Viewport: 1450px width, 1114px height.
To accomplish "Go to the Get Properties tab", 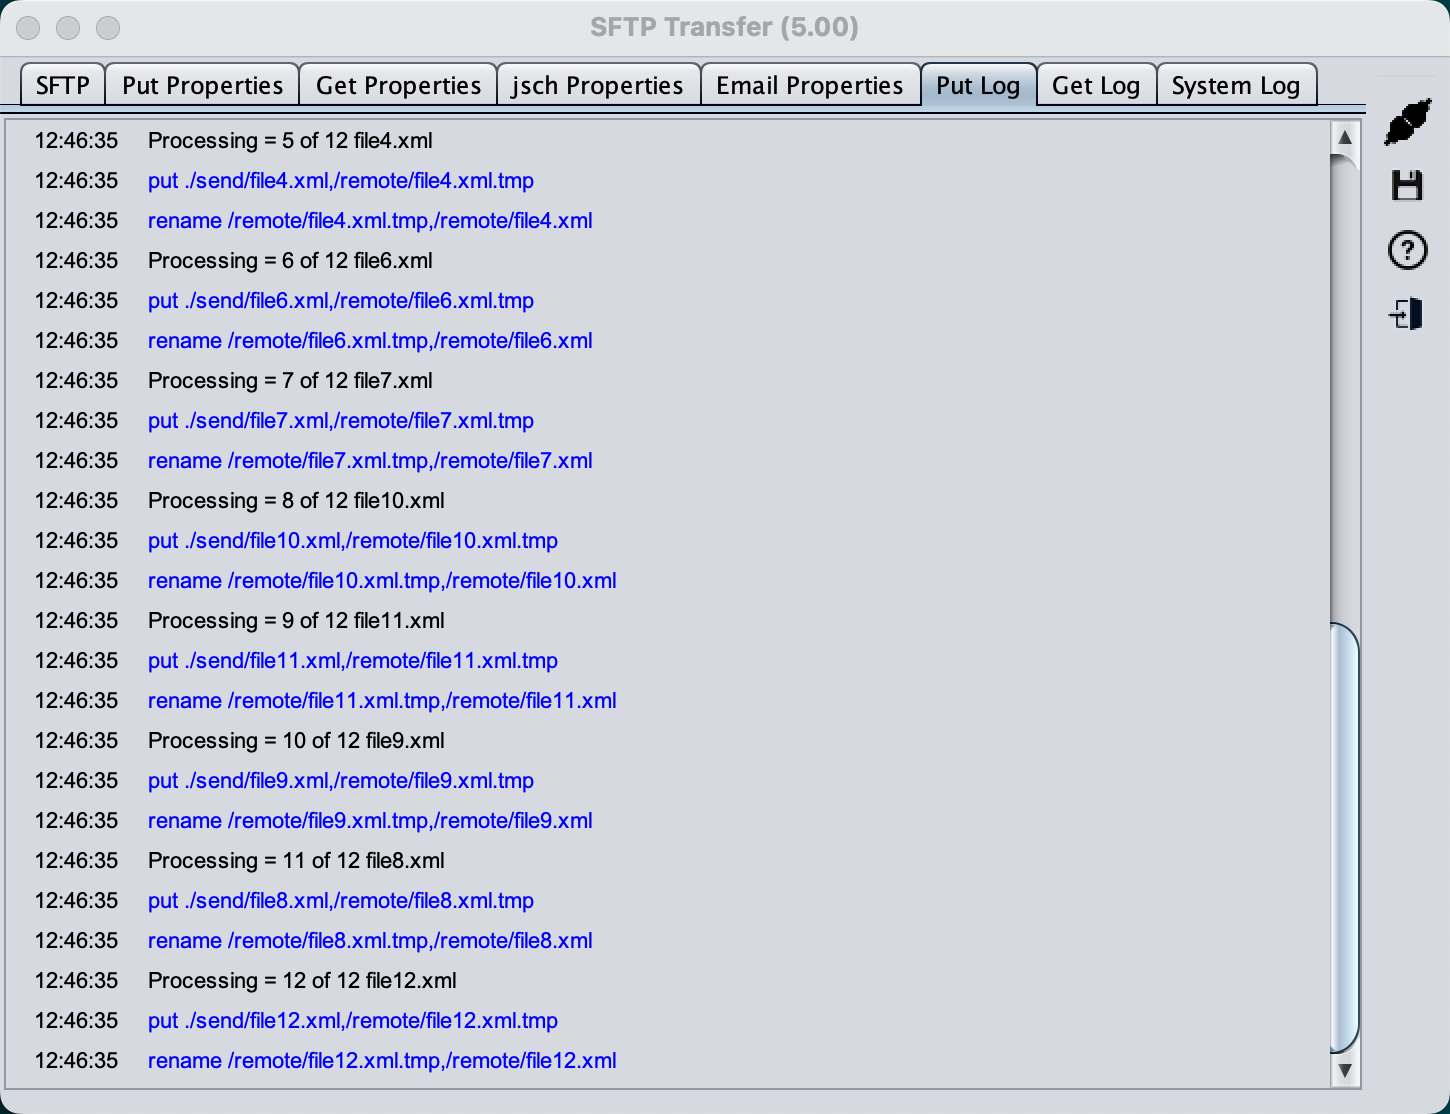I will [398, 86].
